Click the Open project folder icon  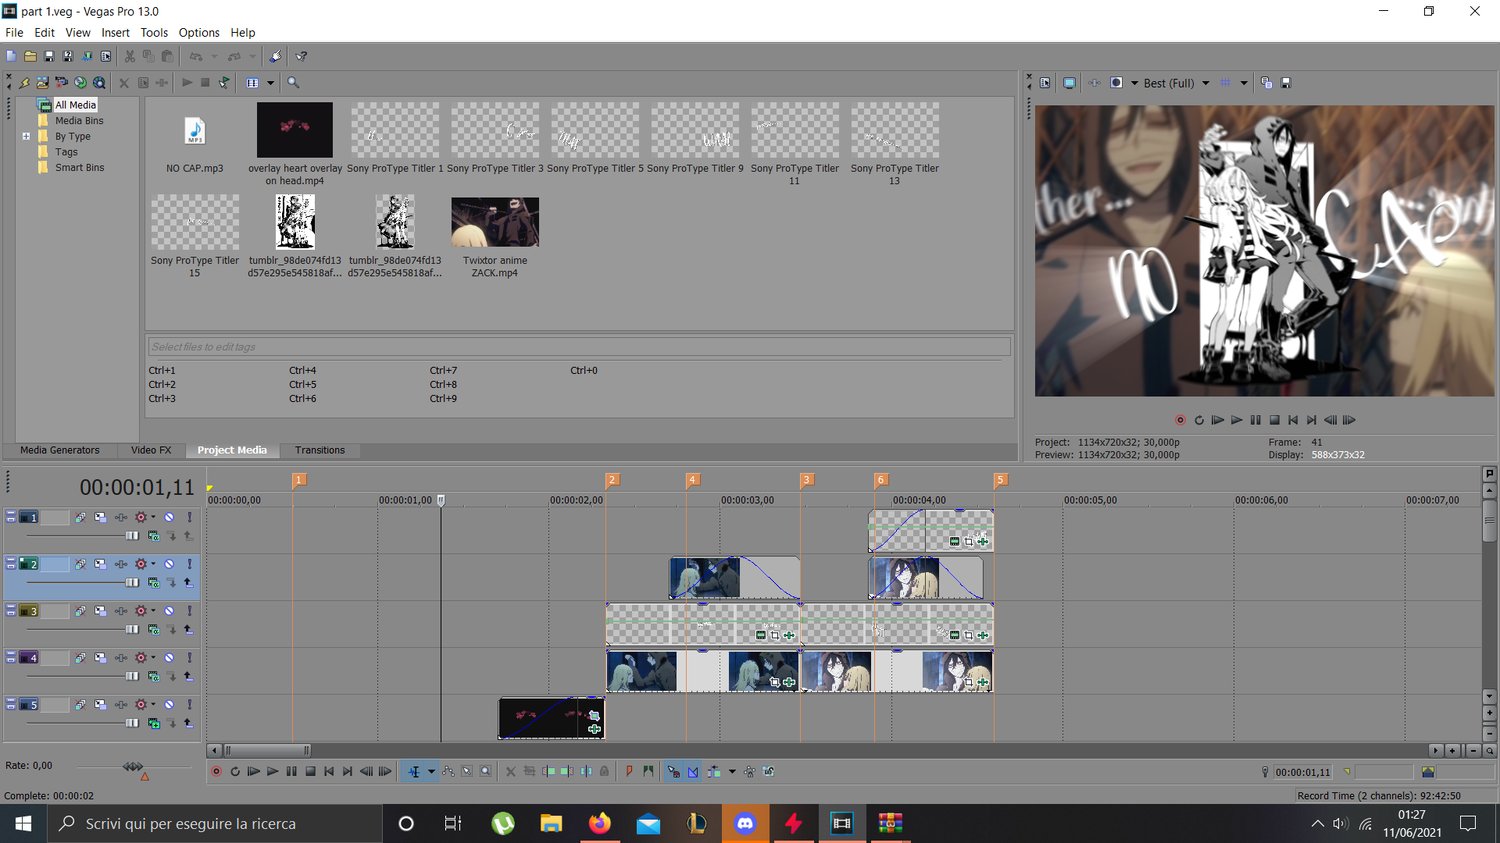click(x=30, y=57)
